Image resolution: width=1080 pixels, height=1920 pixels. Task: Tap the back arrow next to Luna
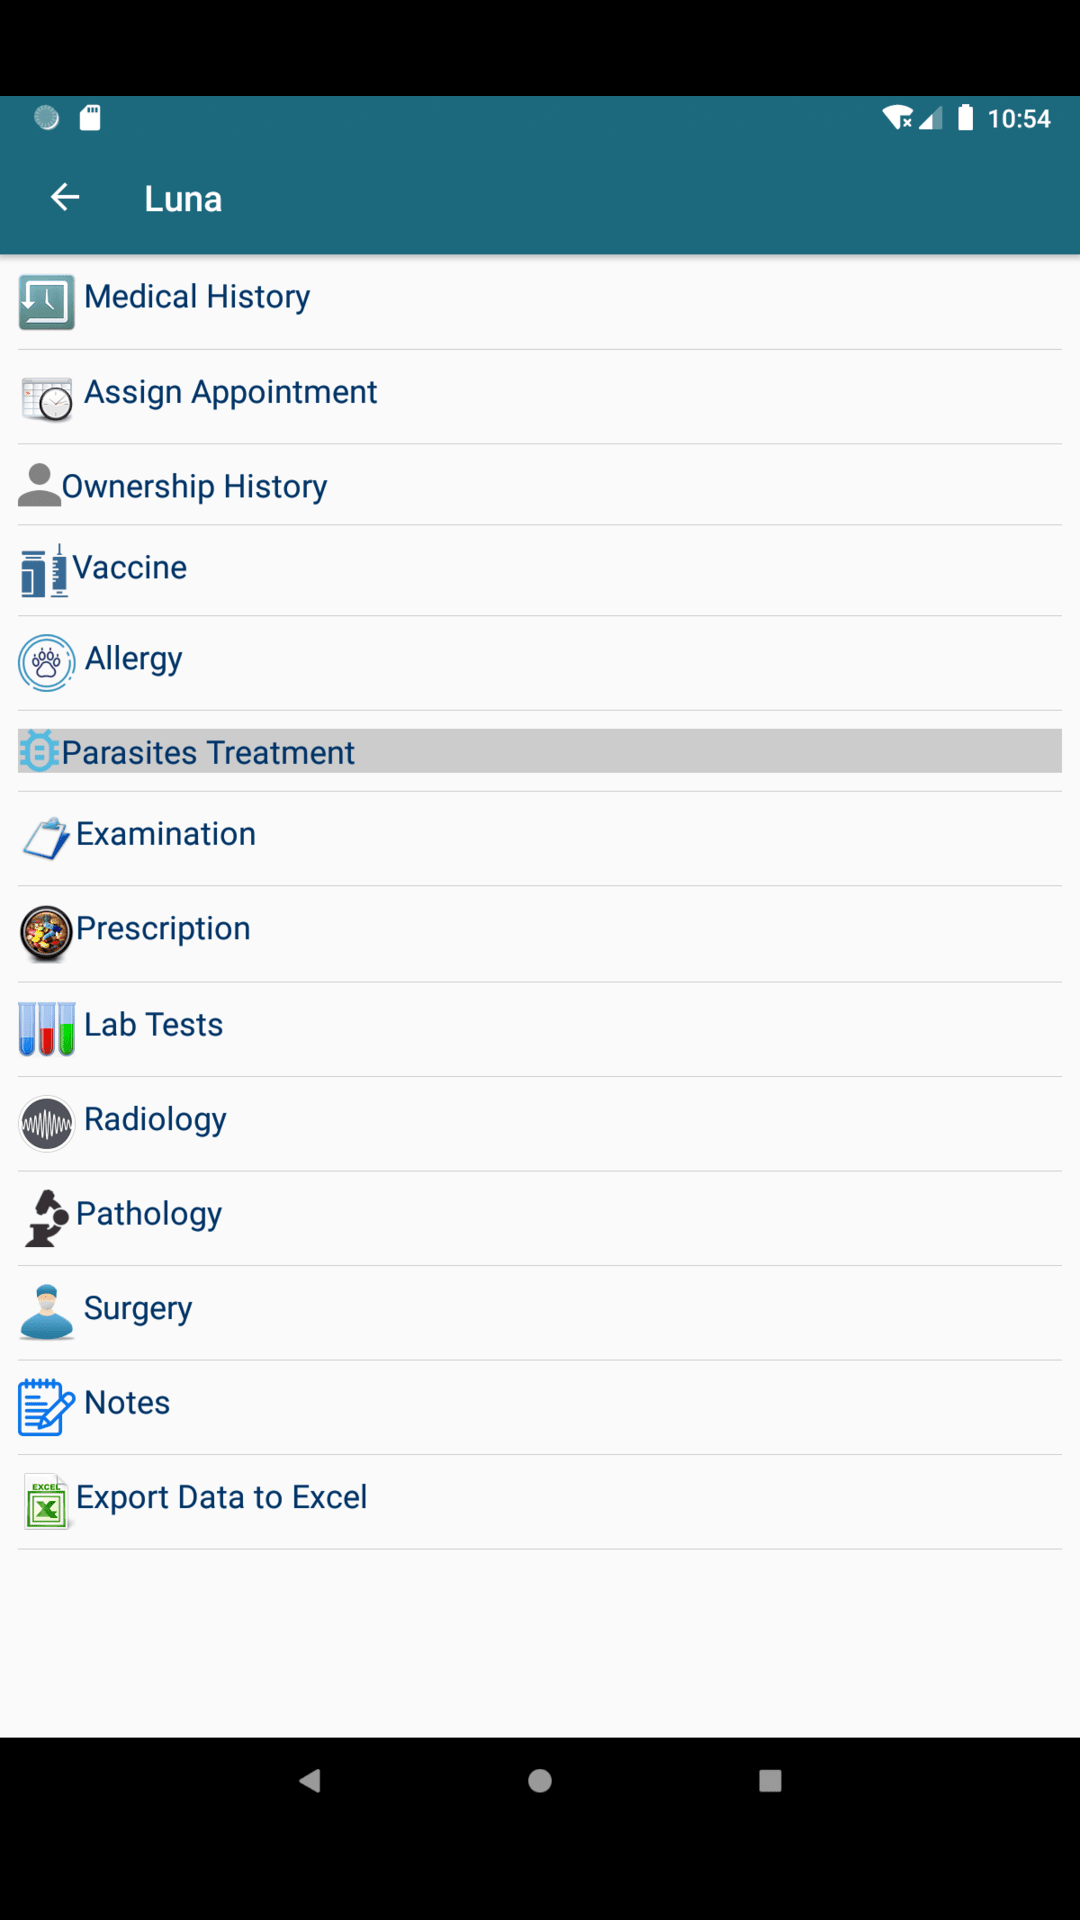coord(65,198)
